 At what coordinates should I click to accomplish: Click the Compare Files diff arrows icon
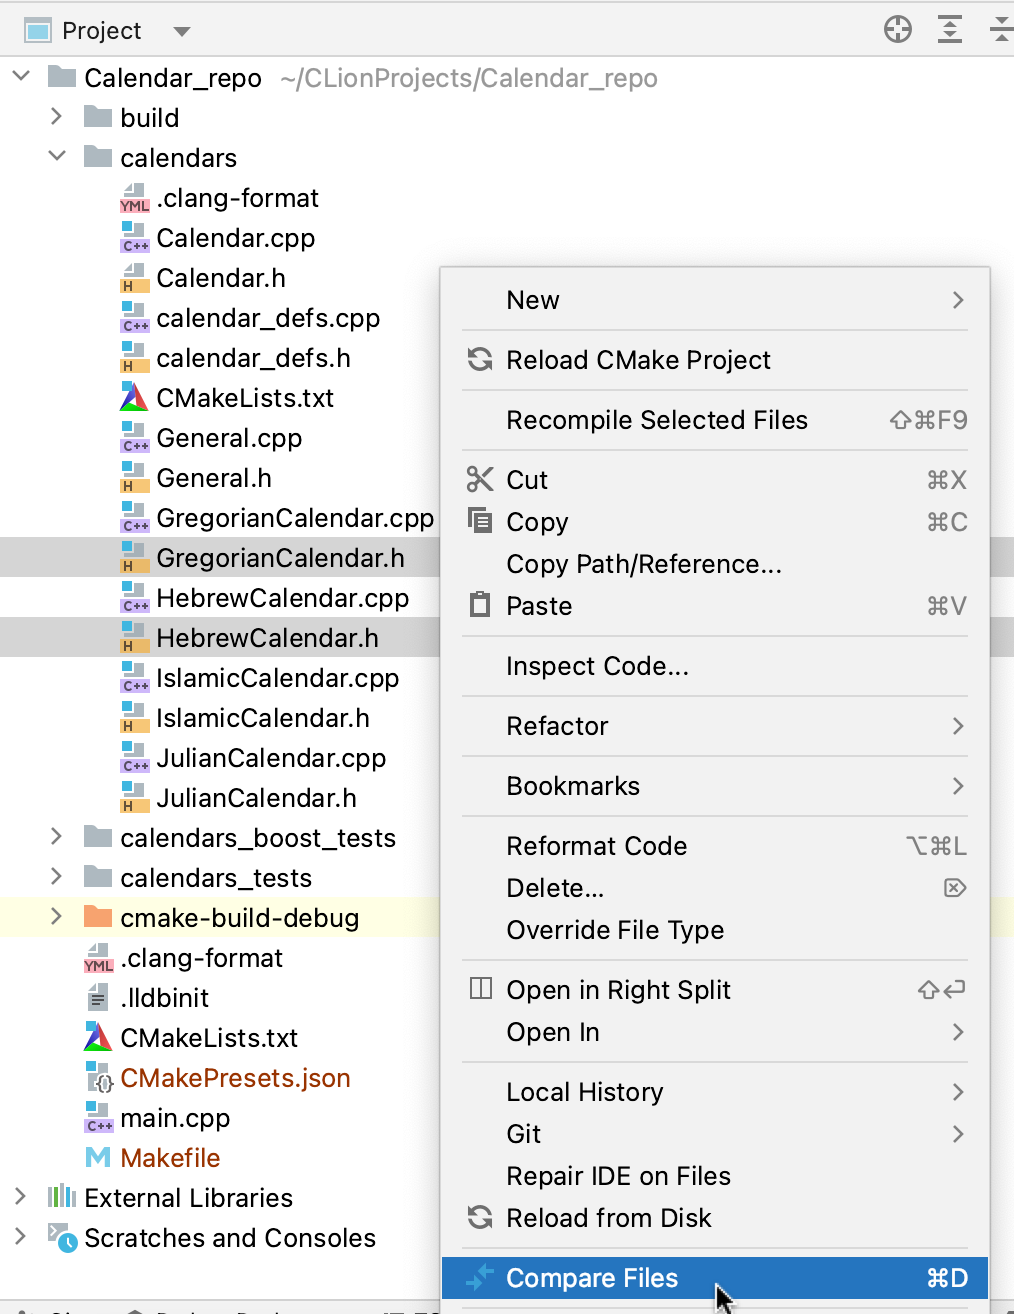click(x=480, y=1278)
